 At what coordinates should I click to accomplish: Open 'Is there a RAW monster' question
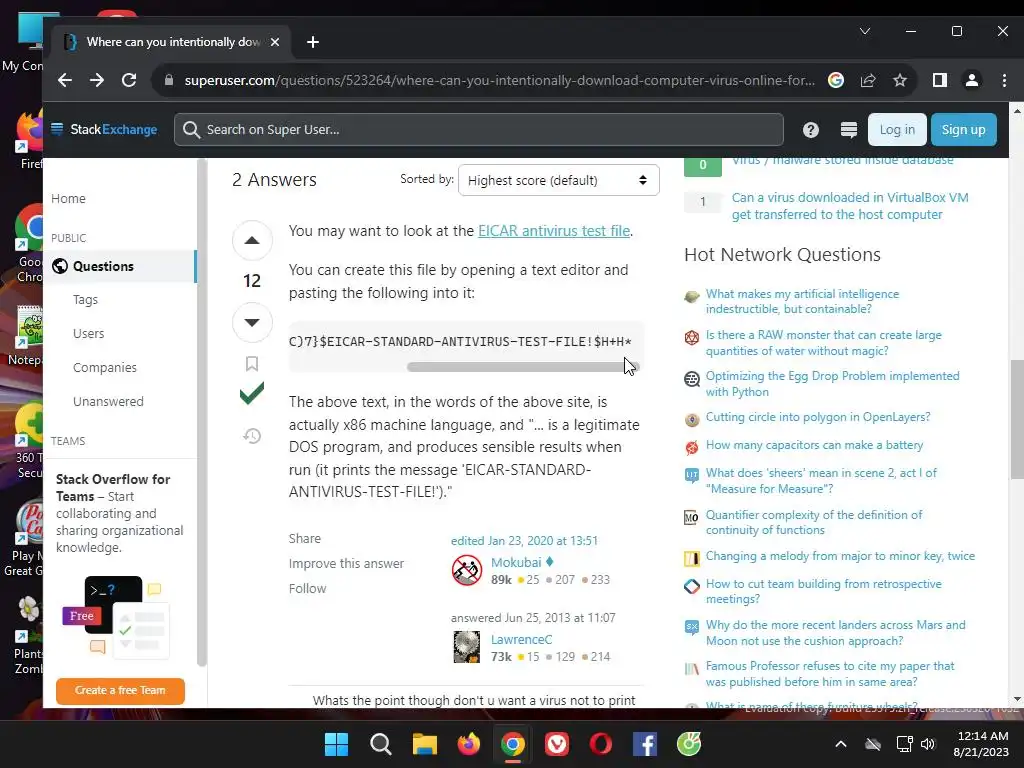tap(824, 343)
